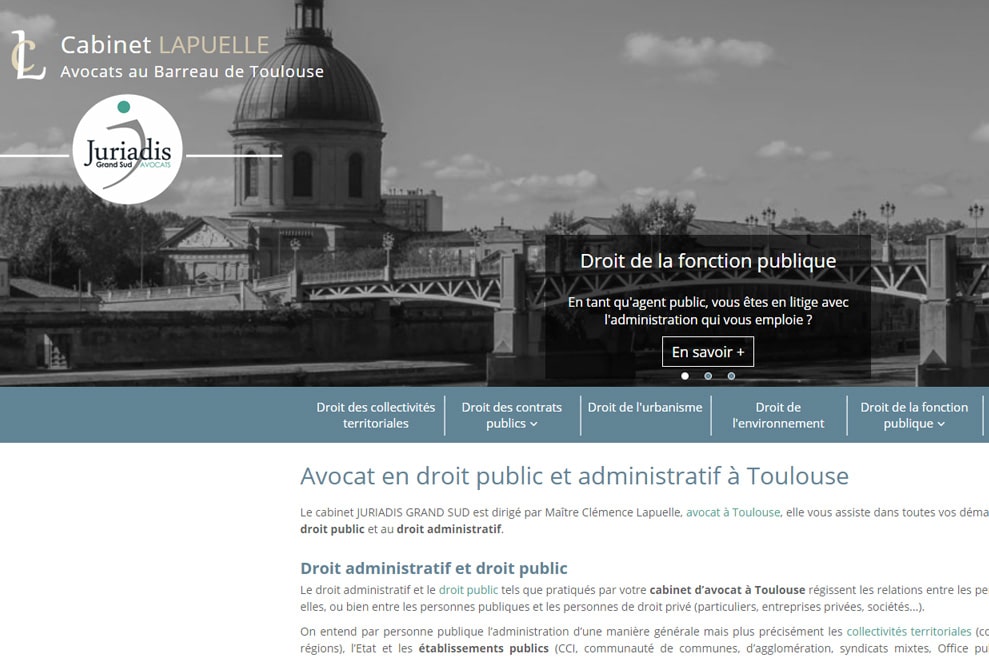The image size is (989, 660).
Task: Open 'Droit de la fonction publique' menu item
Action: click(914, 415)
